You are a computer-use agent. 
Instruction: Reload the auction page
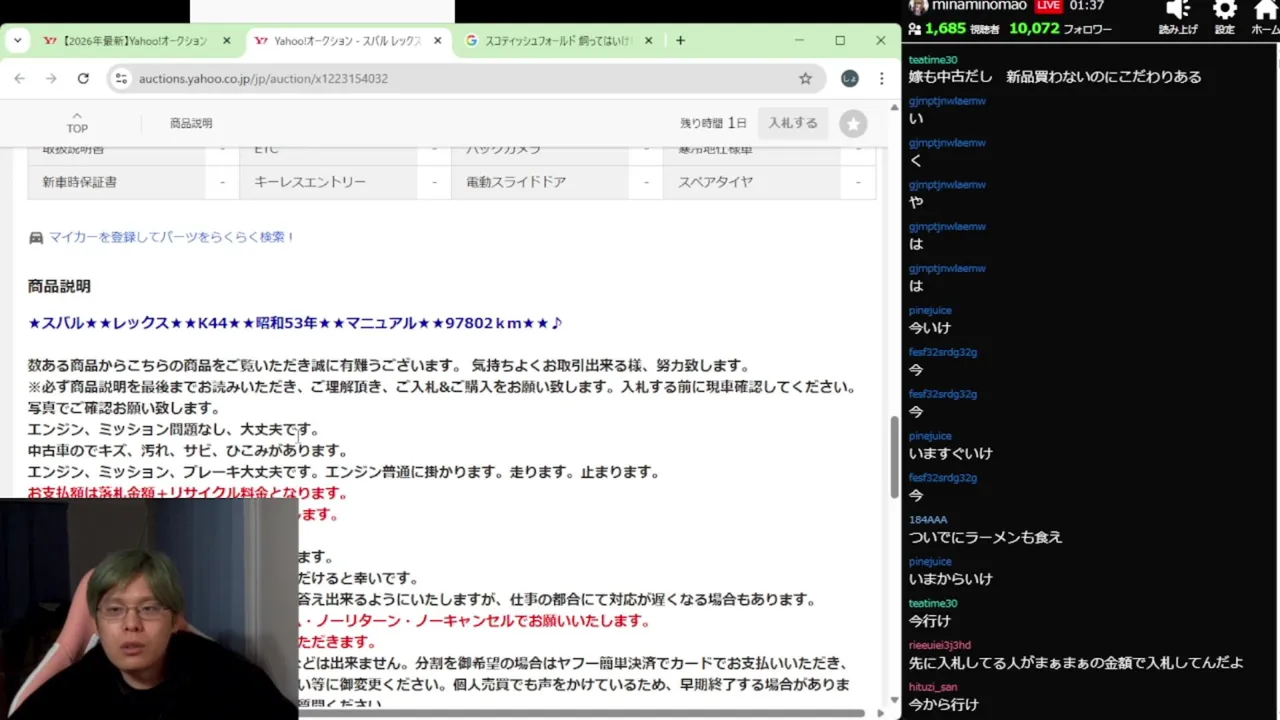(x=83, y=78)
